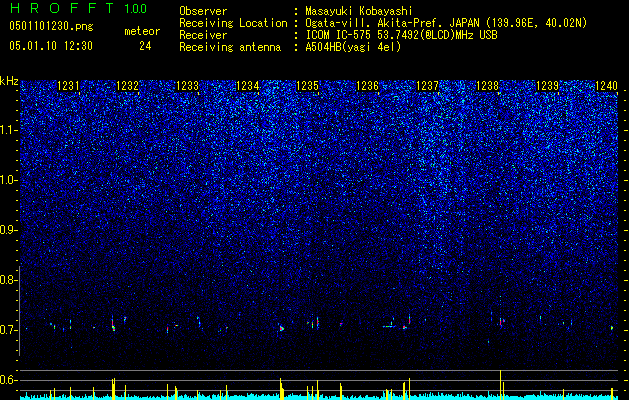Click the Receiver label
The height and width of the screenshot is (400, 629).
click(x=203, y=35)
